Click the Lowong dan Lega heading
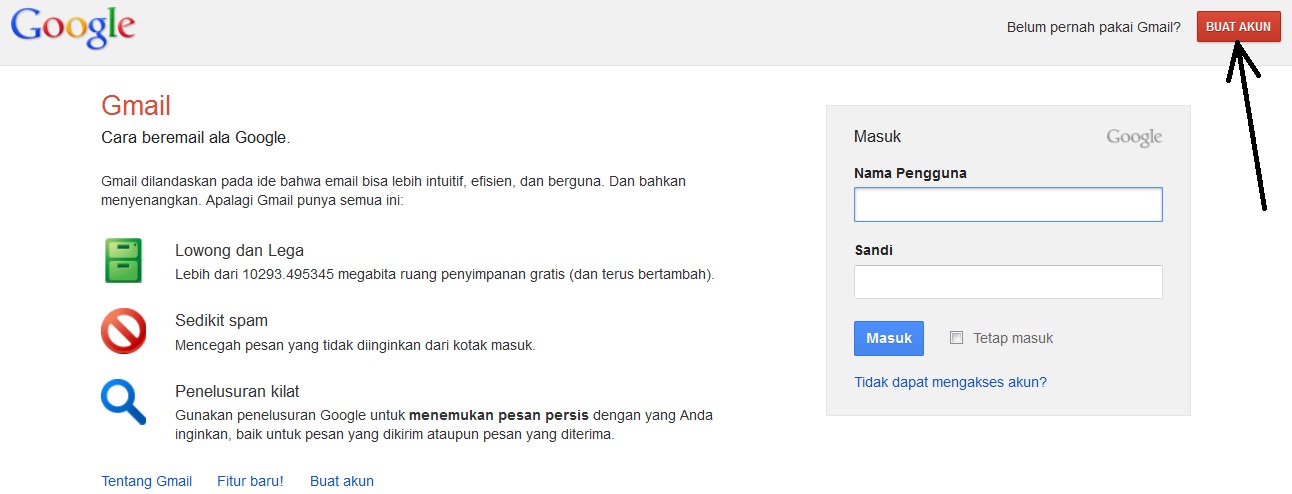This screenshot has width=1292, height=494. click(239, 251)
